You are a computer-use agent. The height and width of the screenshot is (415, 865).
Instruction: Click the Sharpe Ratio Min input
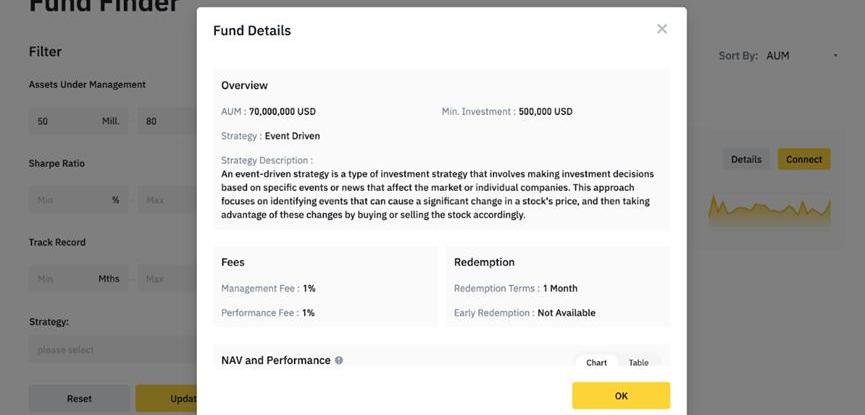pyautogui.click(x=65, y=200)
